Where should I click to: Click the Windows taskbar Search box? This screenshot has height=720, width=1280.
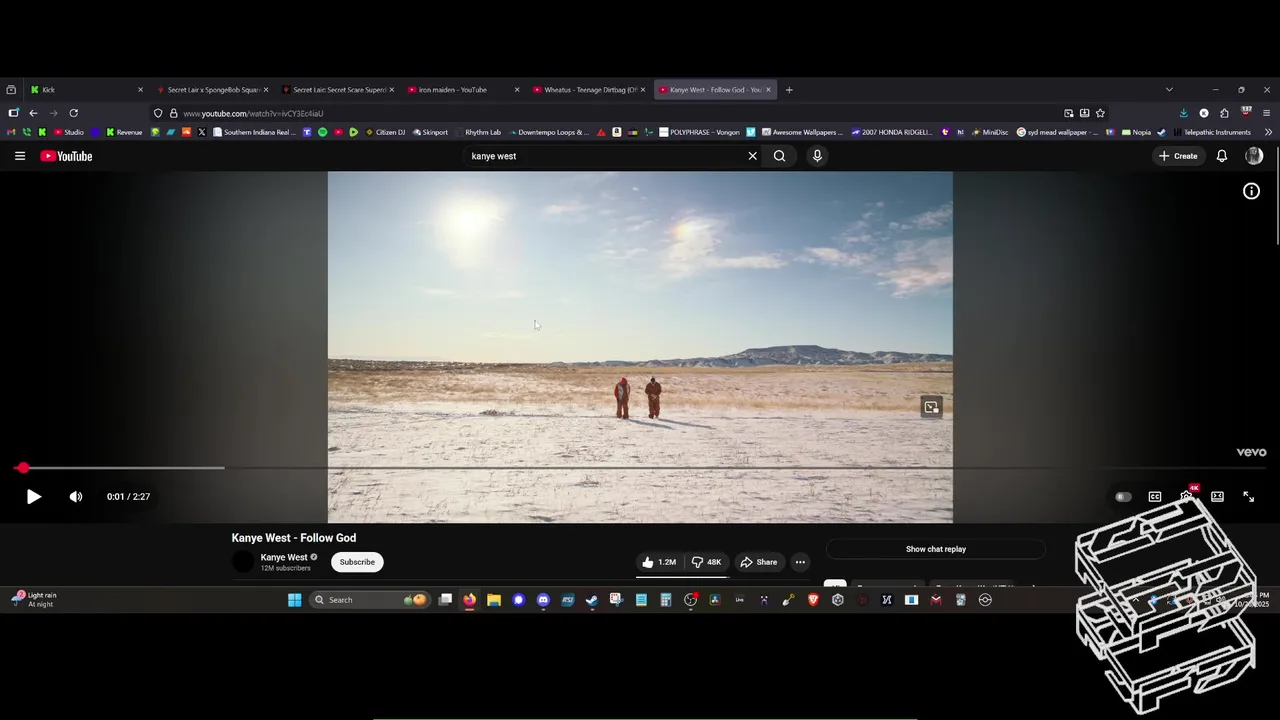[370, 600]
